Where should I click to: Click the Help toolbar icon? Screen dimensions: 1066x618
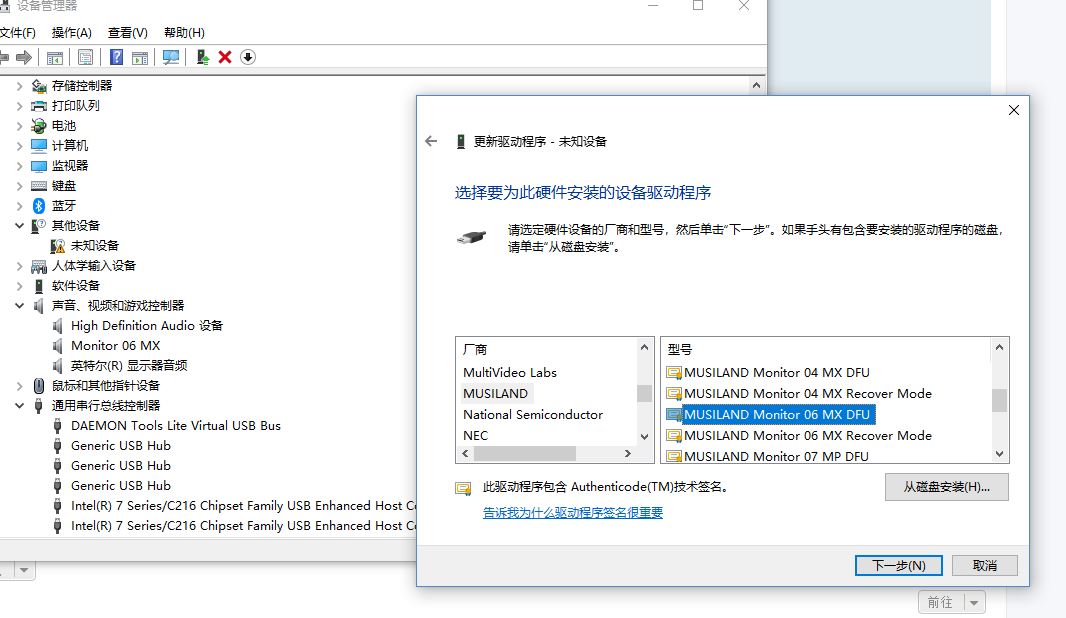pyautogui.click(x=117, y=57)
